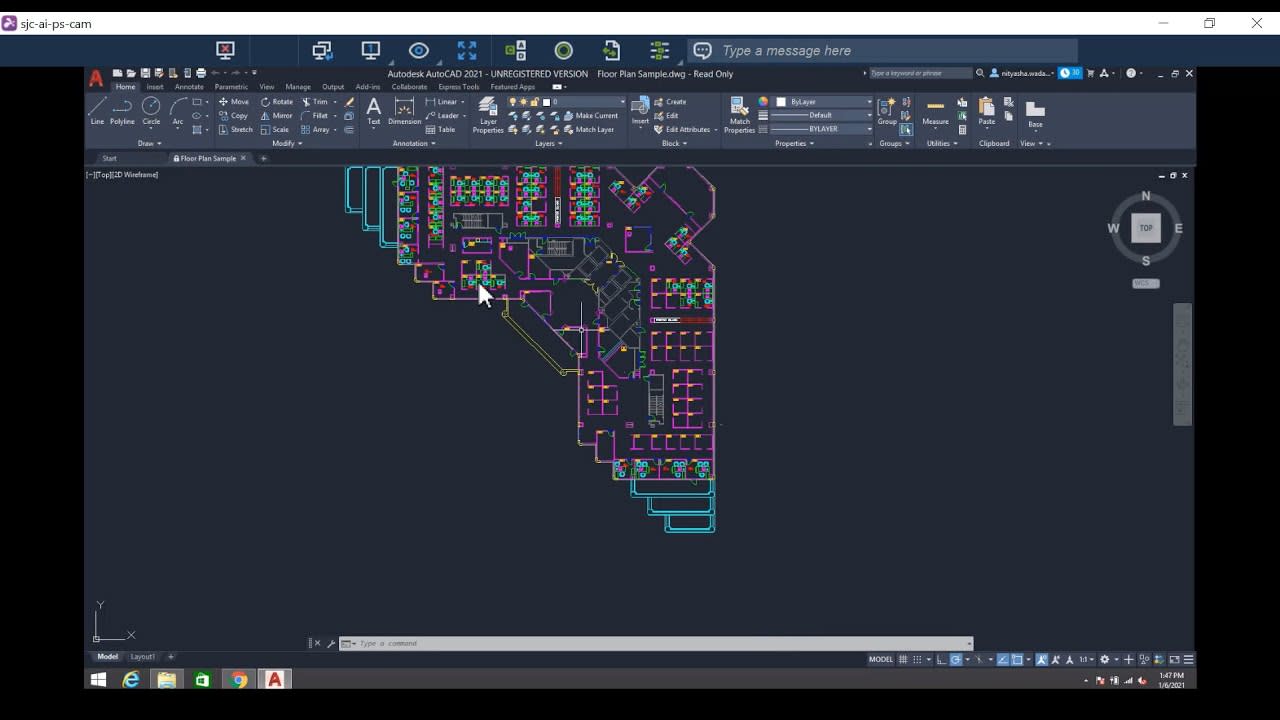Choose the Measure utility
Screen dimensions: 1280x720
point(935,112)
